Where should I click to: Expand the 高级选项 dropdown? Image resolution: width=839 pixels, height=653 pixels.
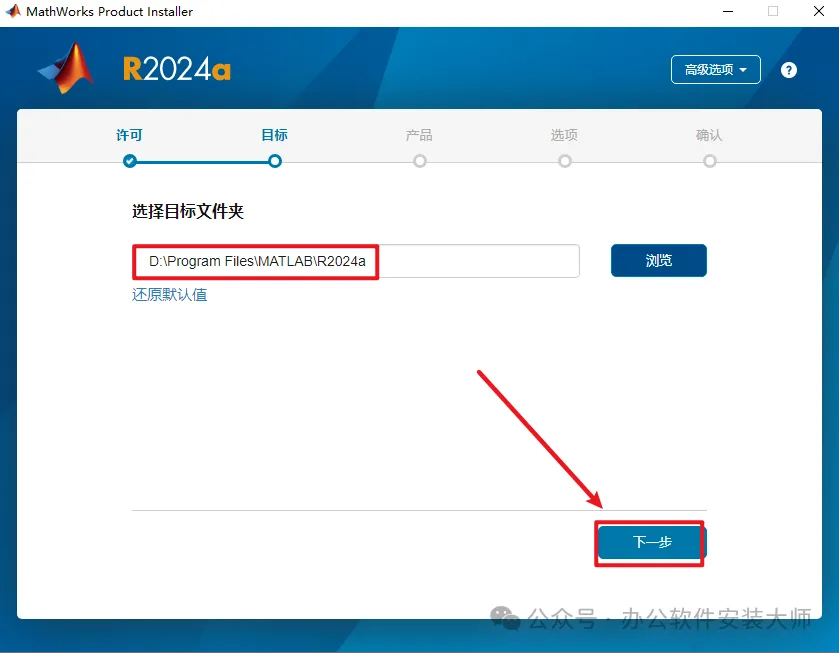(x=715, y=70)
